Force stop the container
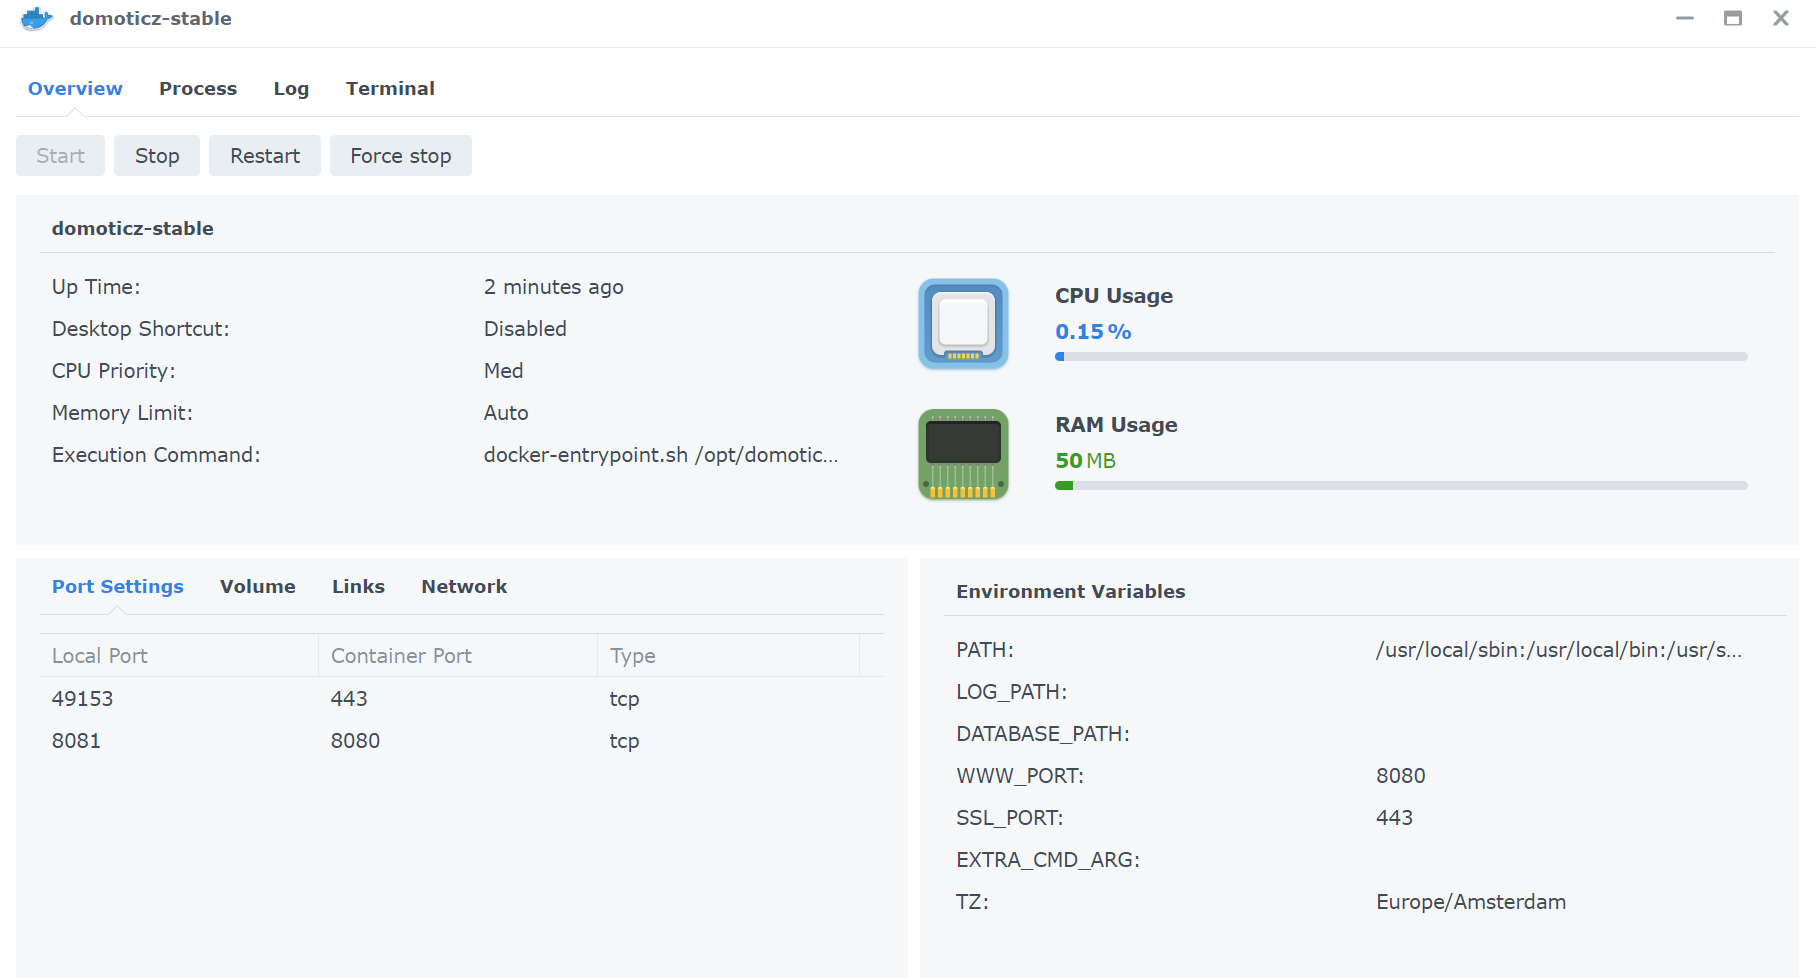 click(401, 155)
